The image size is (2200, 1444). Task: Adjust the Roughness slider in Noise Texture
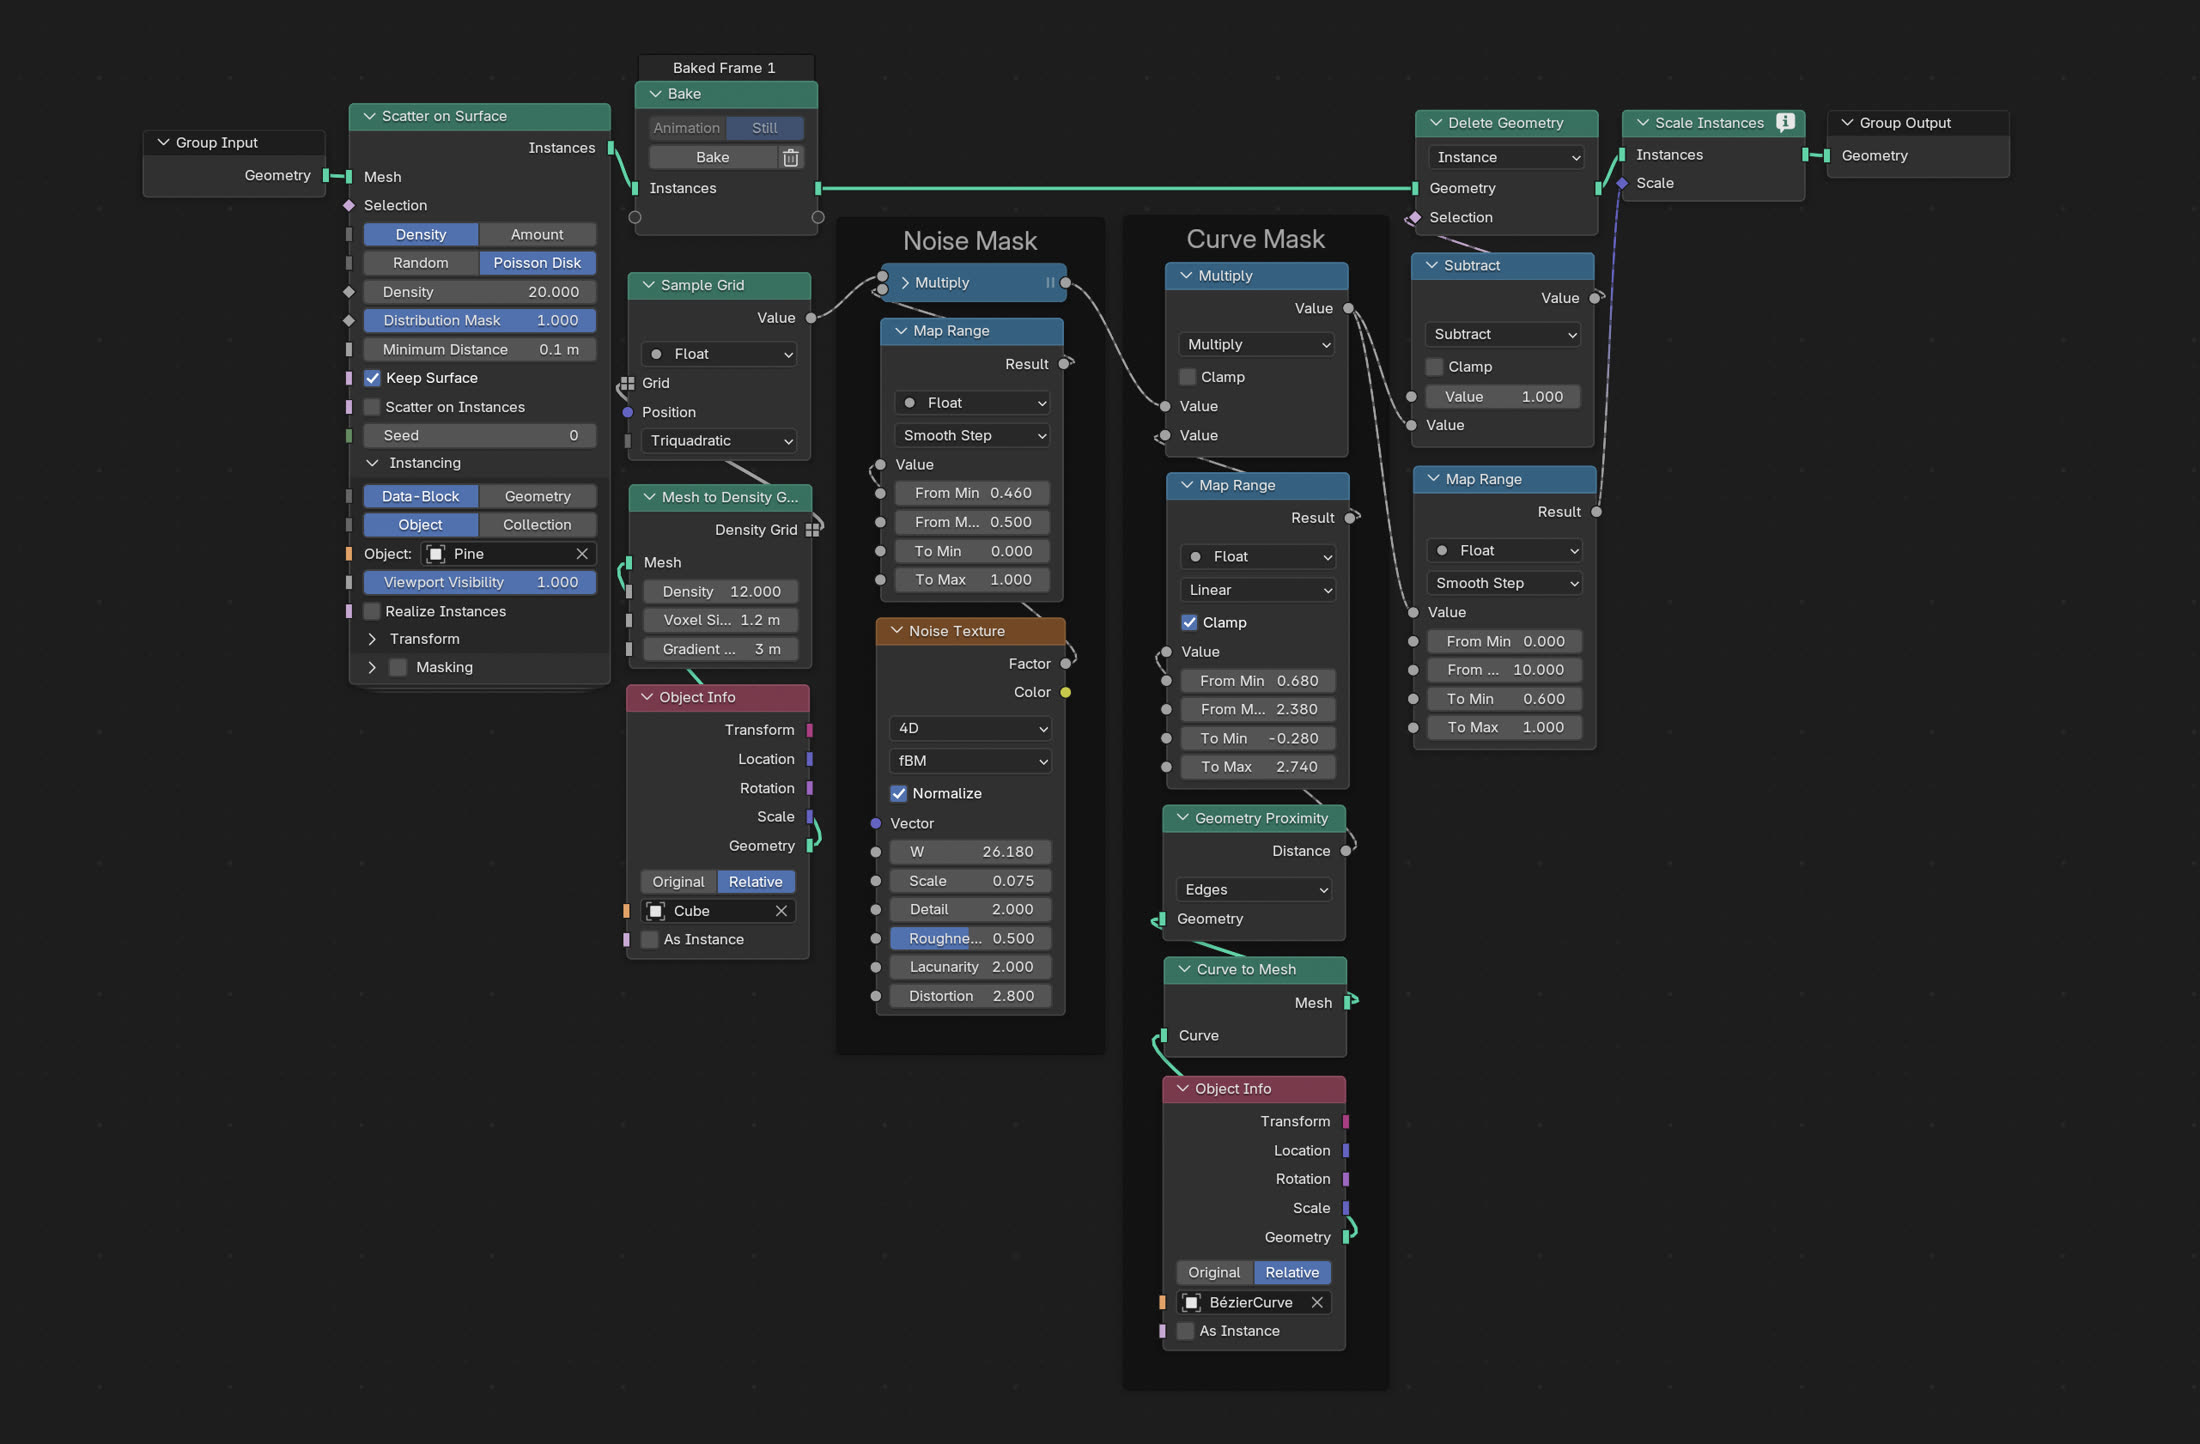pos(970,939)
